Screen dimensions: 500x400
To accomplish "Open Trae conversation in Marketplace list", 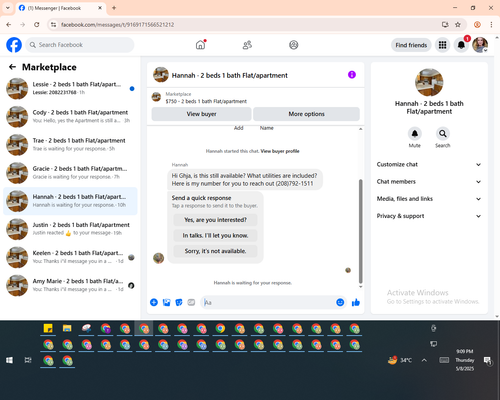I will [x=70, y=145].
